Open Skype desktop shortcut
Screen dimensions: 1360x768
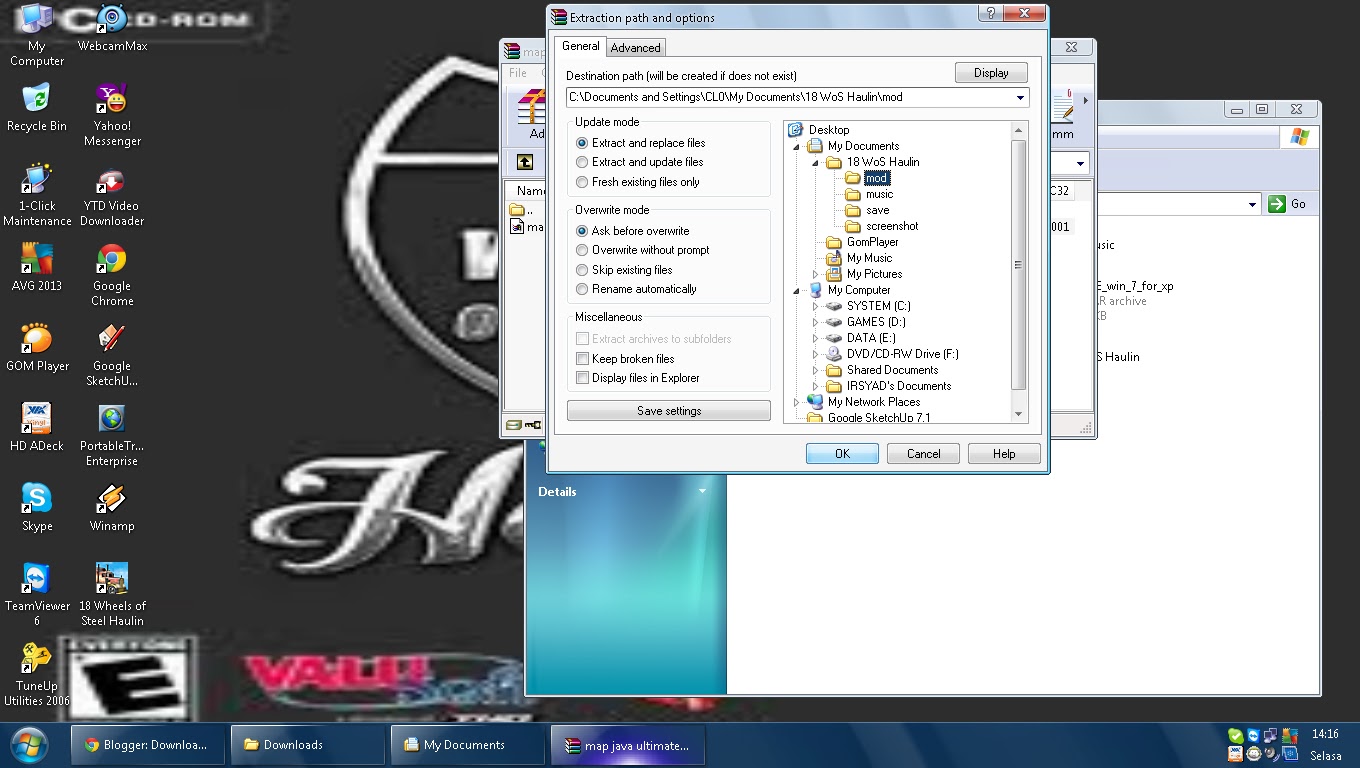37,507
